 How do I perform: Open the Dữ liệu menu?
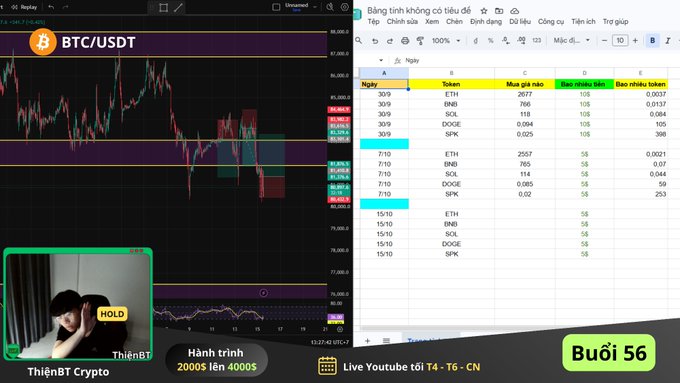tap(520, 21)
